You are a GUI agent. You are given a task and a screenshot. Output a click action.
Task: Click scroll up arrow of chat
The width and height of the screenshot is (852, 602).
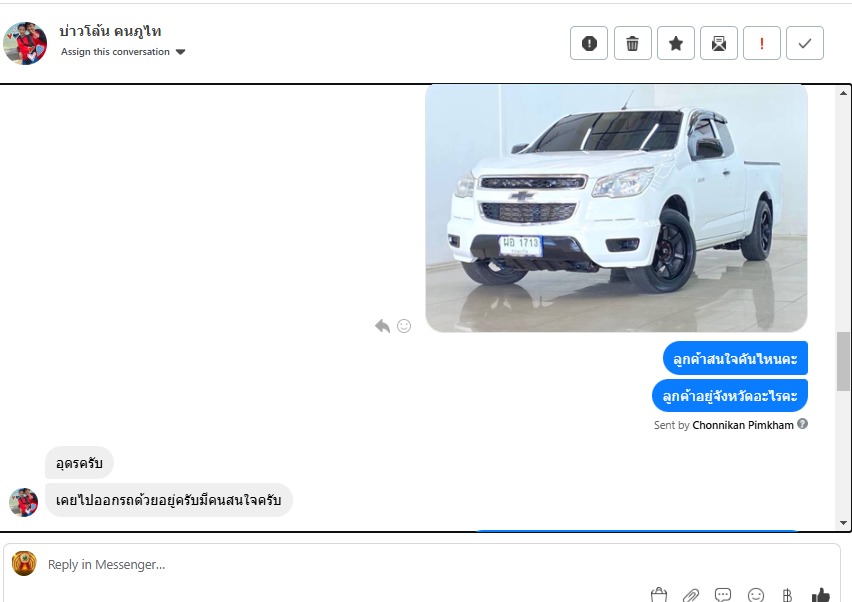tap(843, 93)
